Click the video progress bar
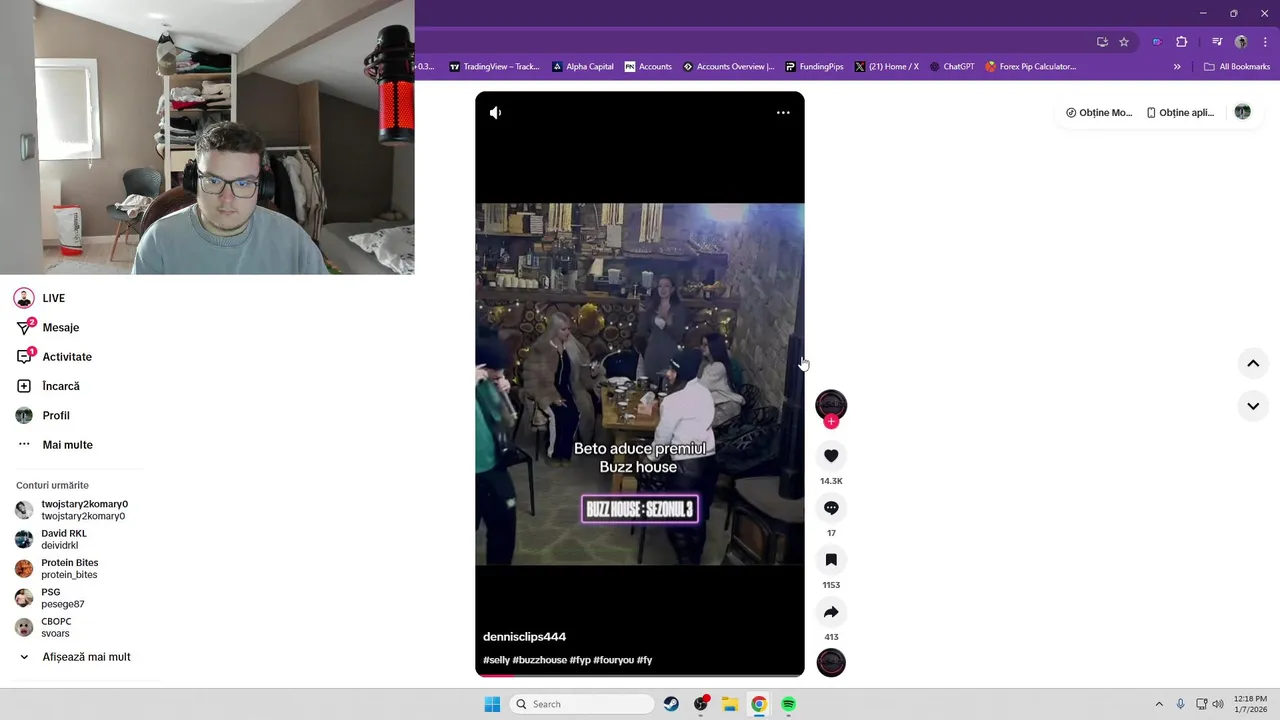Screen dimensions: 1280x720 click(x=640, y=675)
